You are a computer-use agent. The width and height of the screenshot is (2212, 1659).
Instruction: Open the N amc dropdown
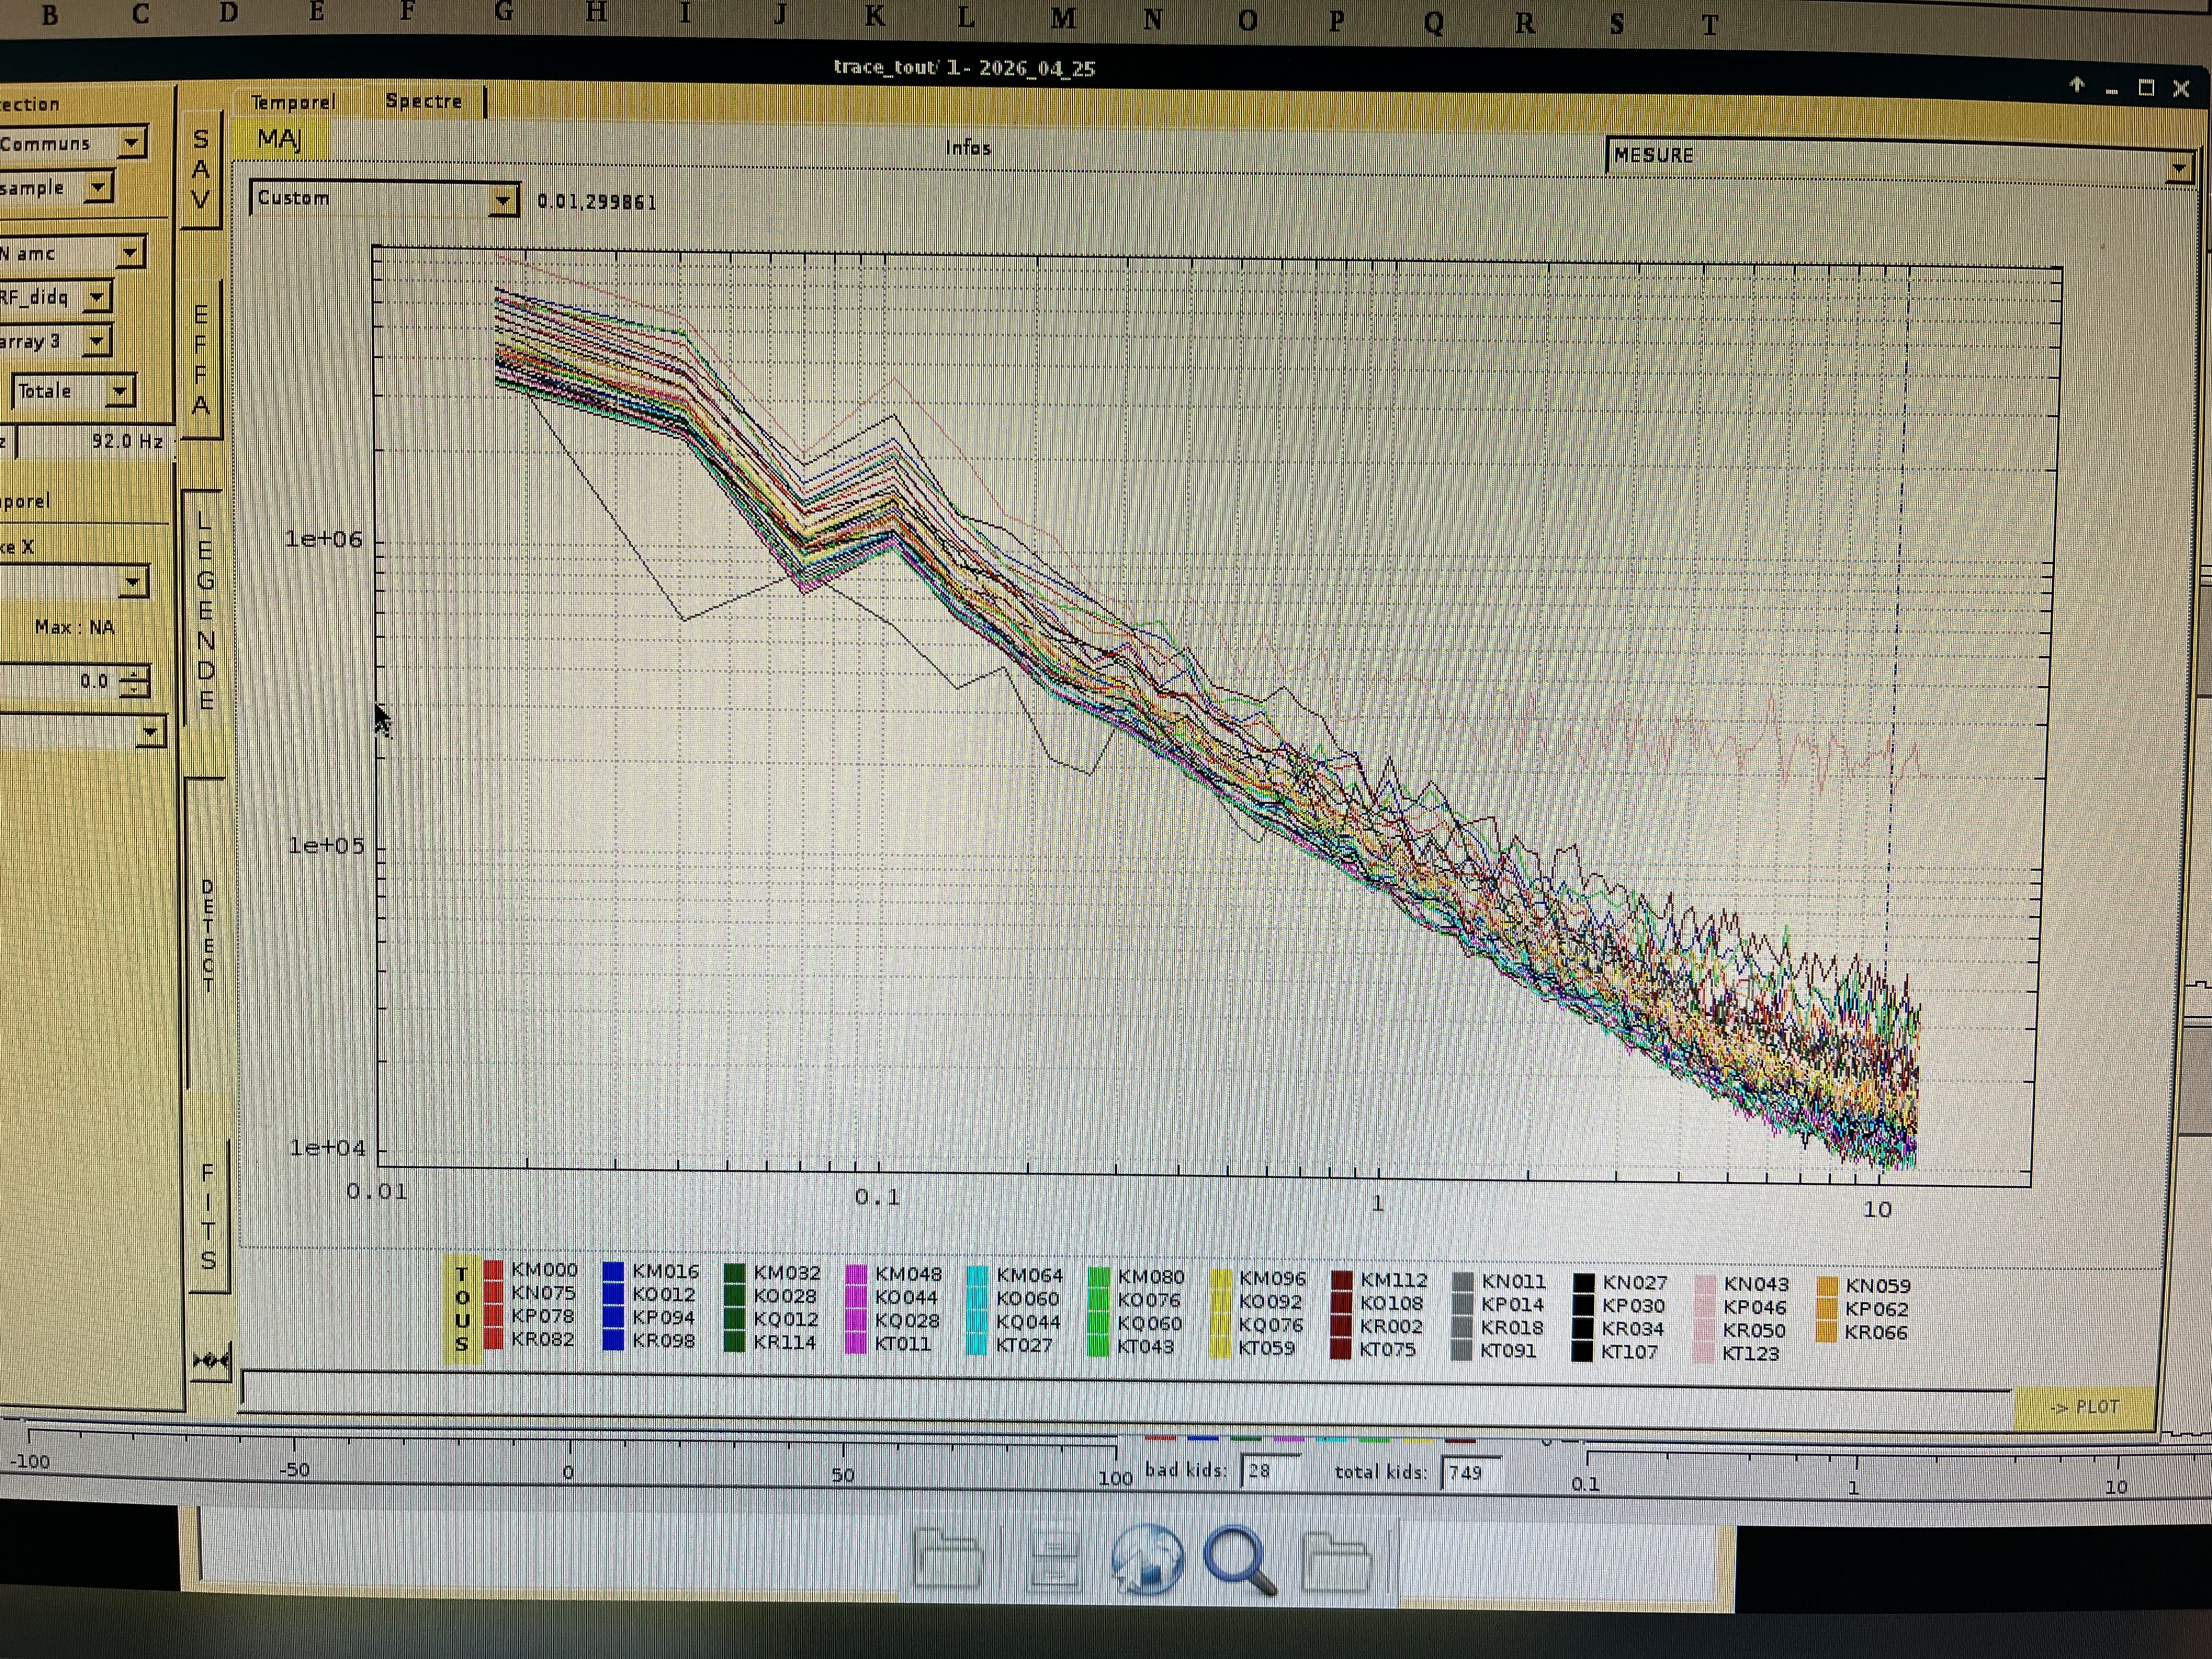point(72,253)
